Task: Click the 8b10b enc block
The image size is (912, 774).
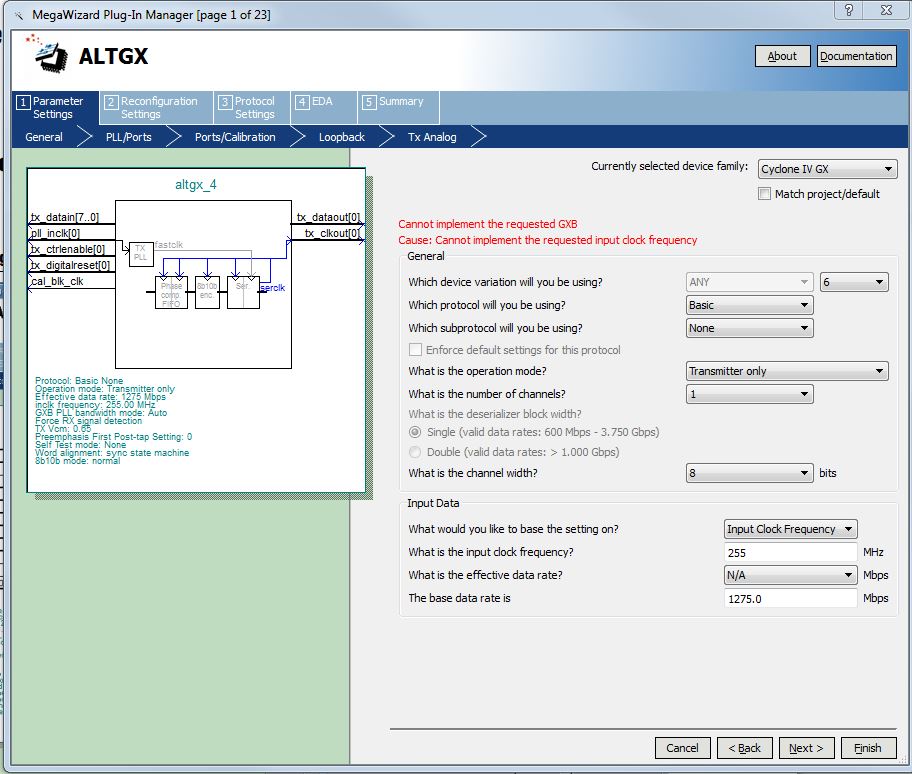Action: point(207,293)
